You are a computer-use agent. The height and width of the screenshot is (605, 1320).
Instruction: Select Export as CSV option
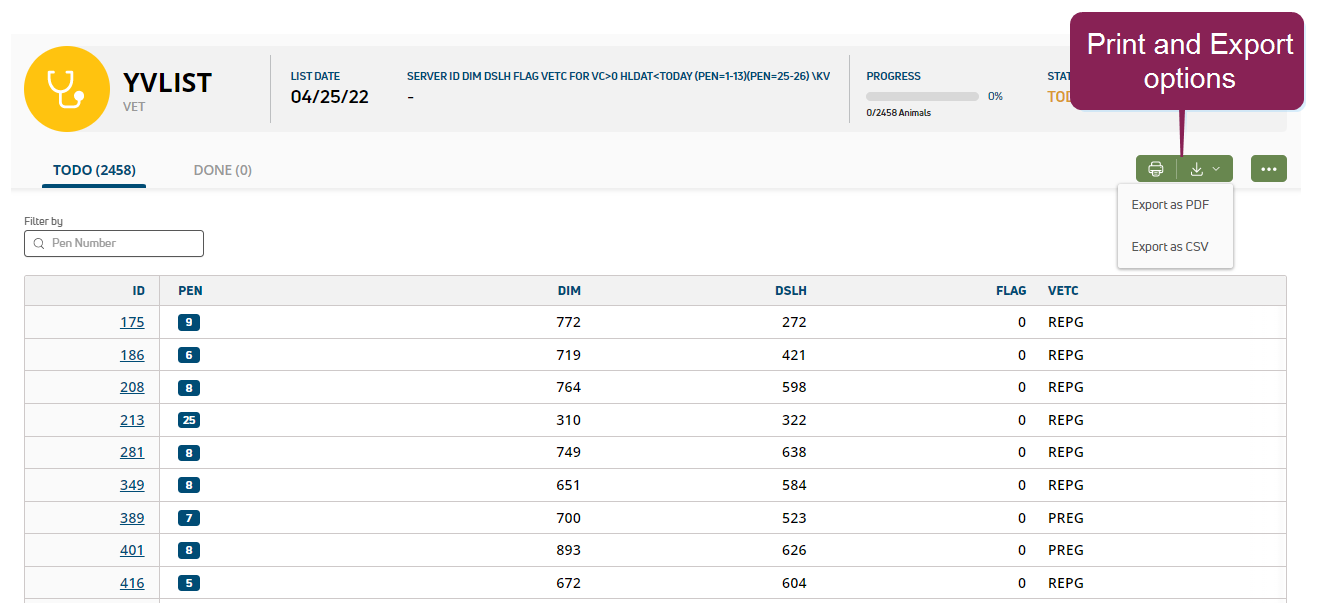[x=1170, y=247]
